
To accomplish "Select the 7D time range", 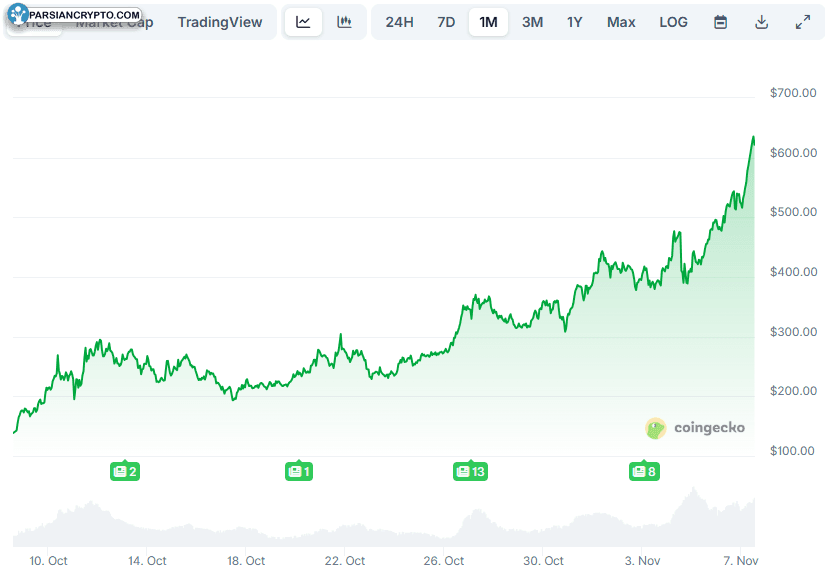I will pyautogui.click(x=446, y=22).
